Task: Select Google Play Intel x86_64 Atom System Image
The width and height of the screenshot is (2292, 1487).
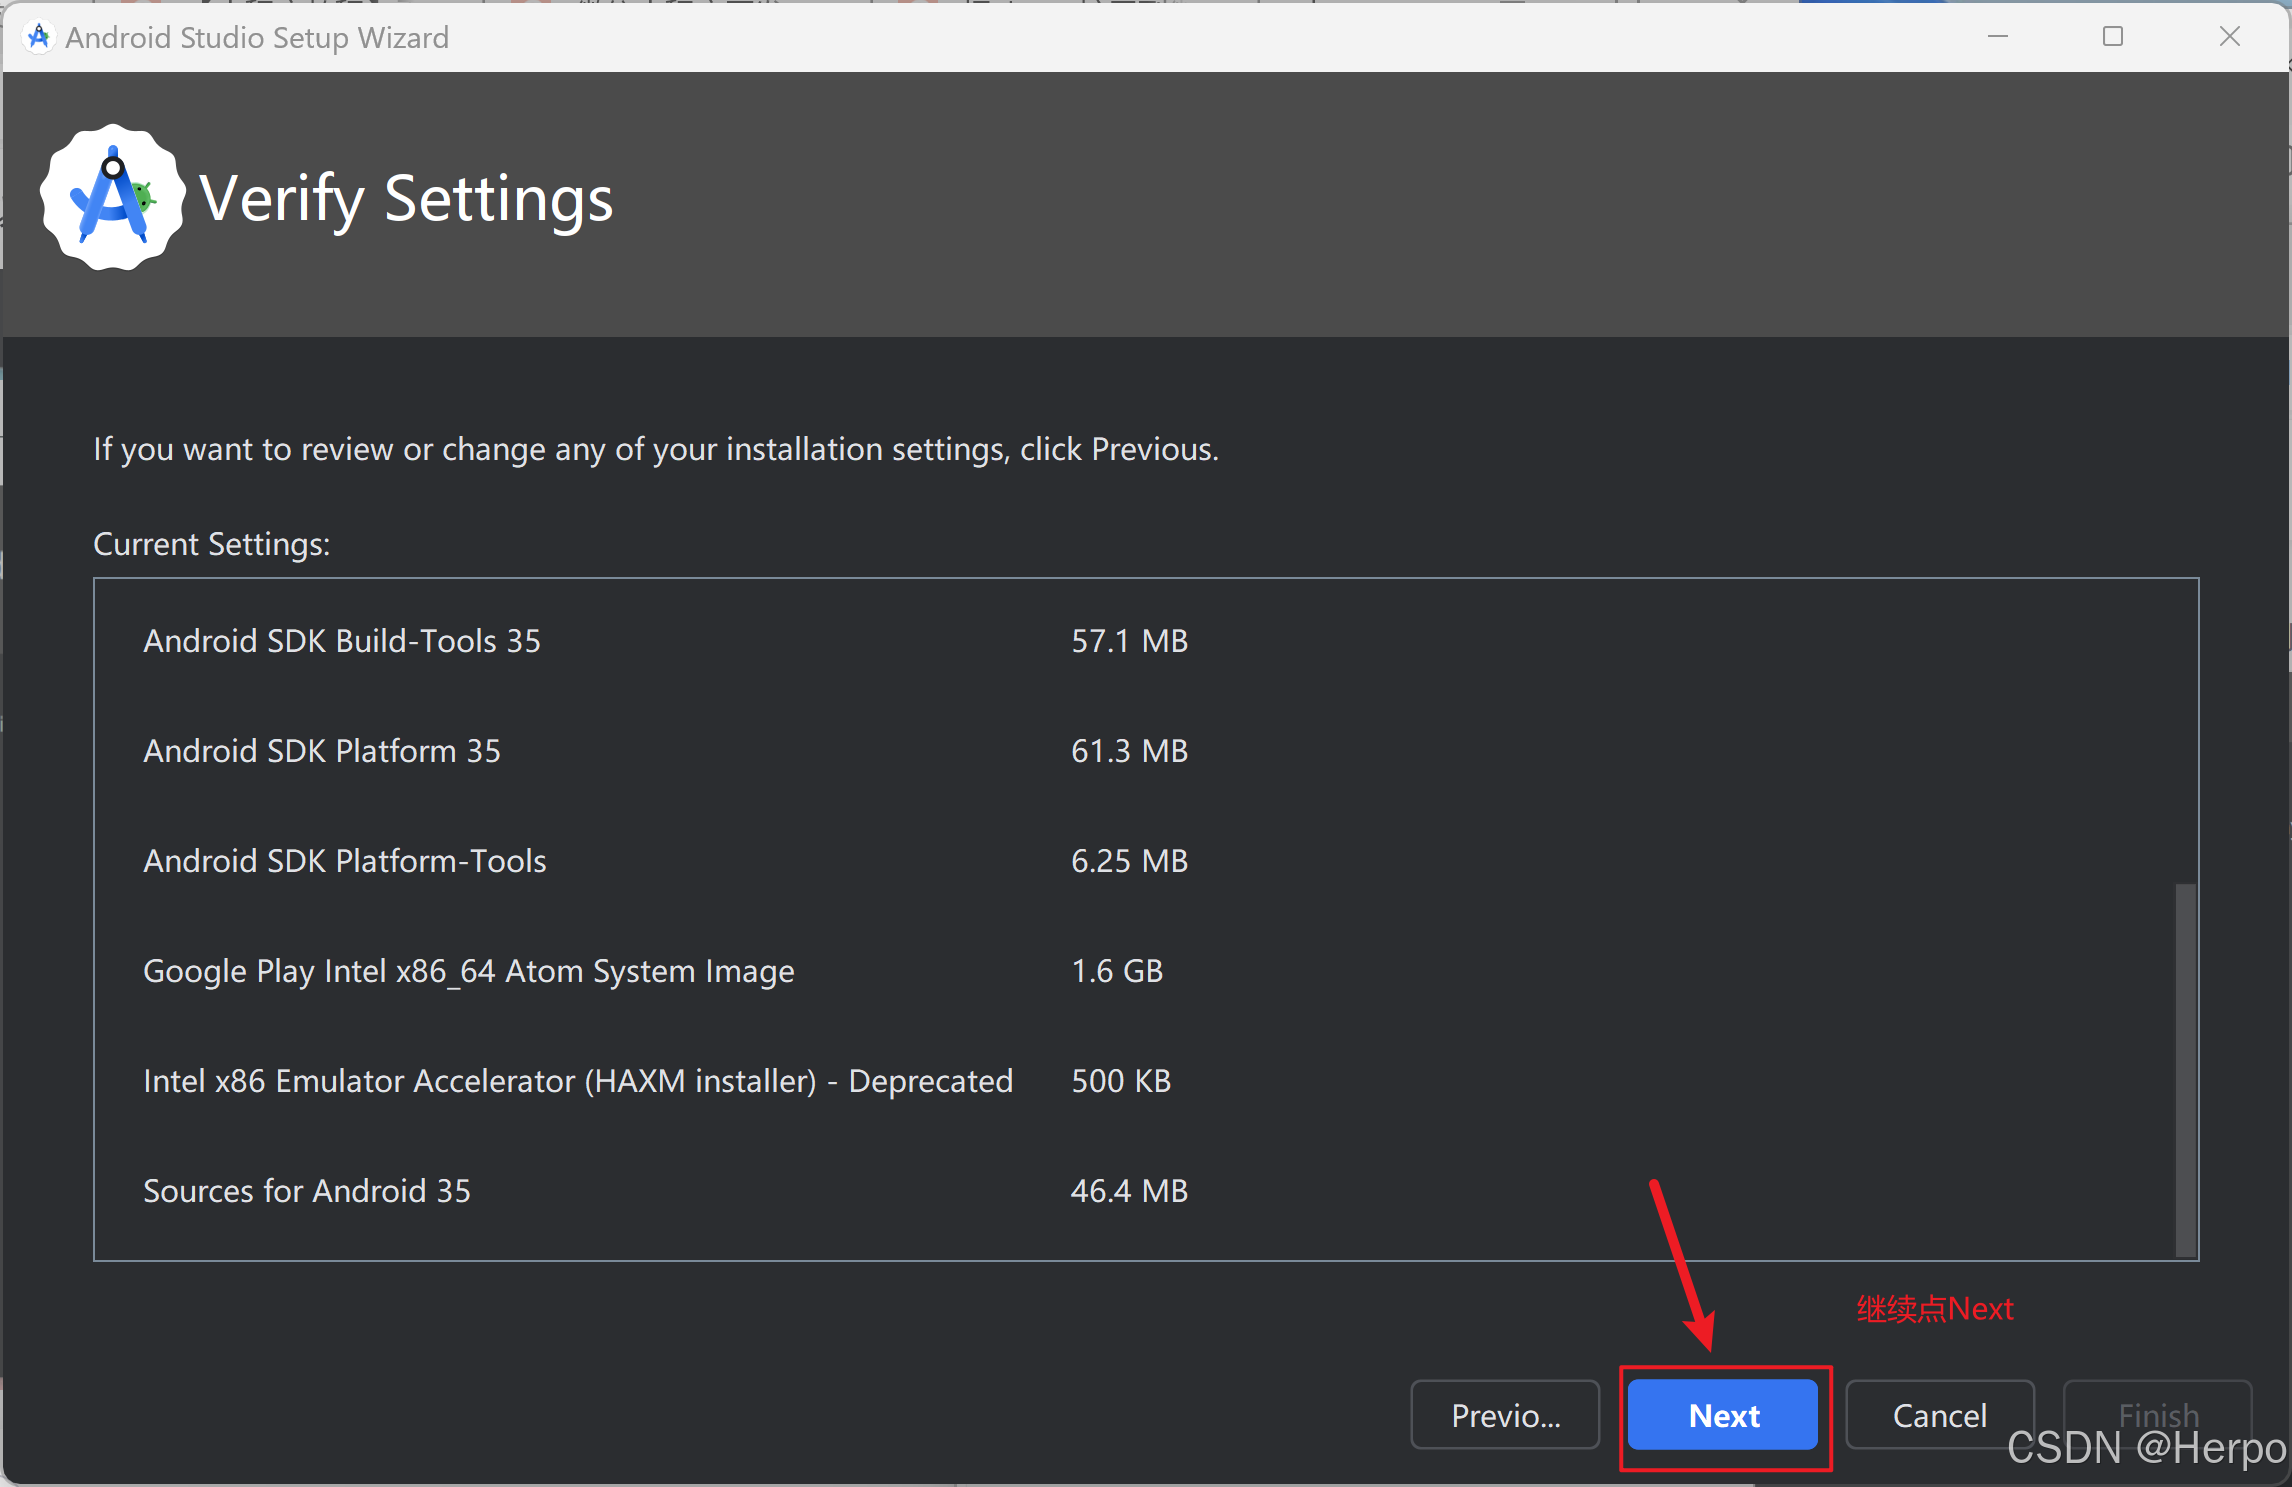Action: click(468, 971)
